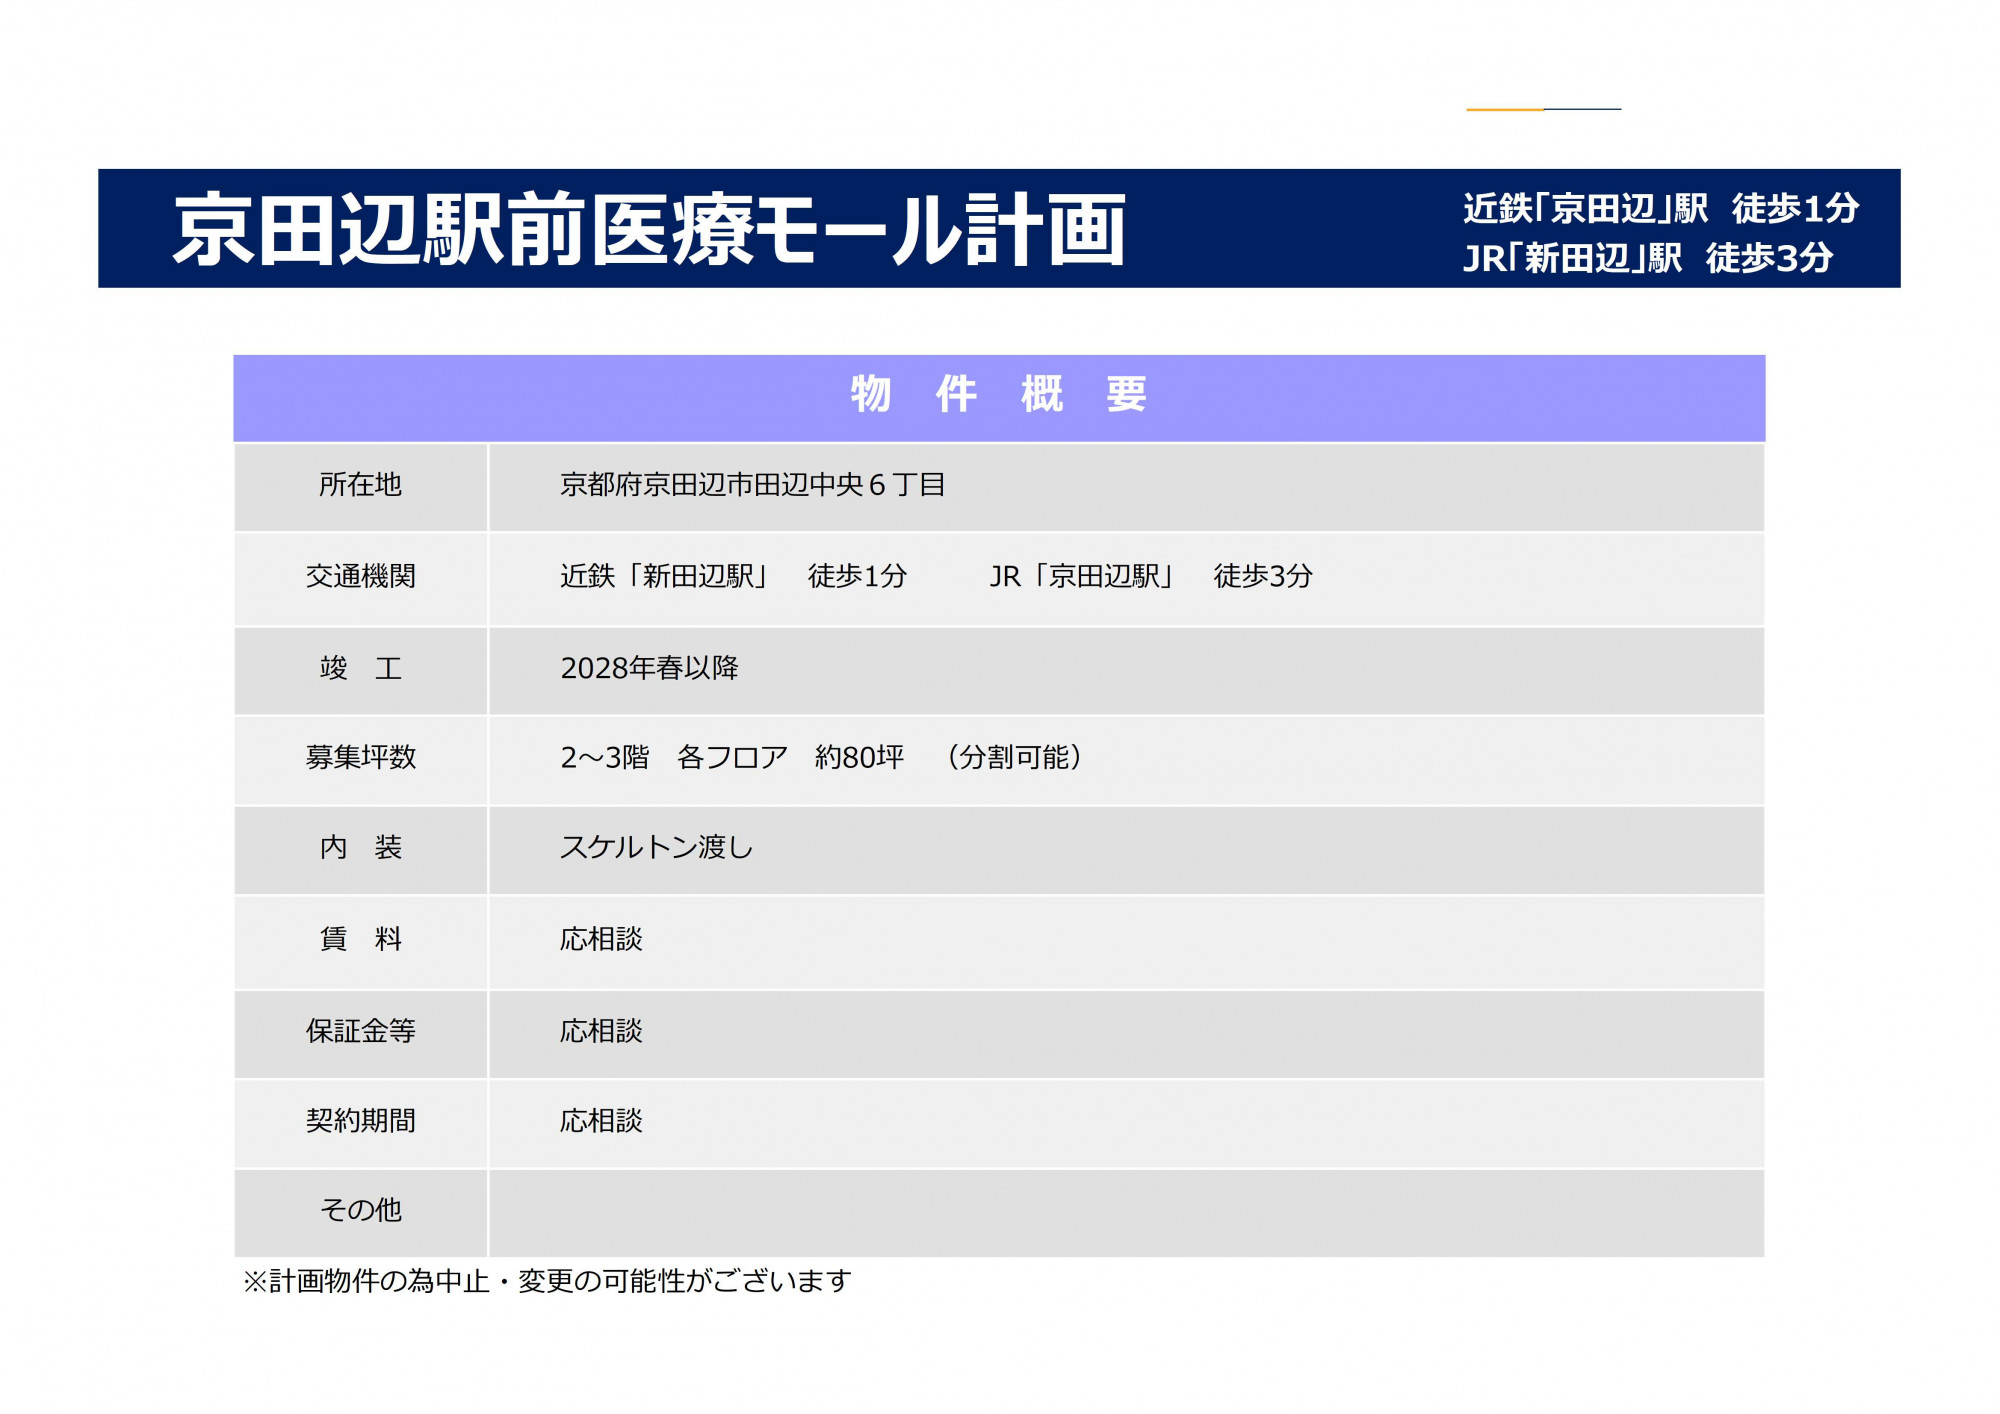This screenshot has height=1414, width=2000.
Task: Click the JR「新田辺」駅 徒歩3分 header text
Action: point(1647,258)
